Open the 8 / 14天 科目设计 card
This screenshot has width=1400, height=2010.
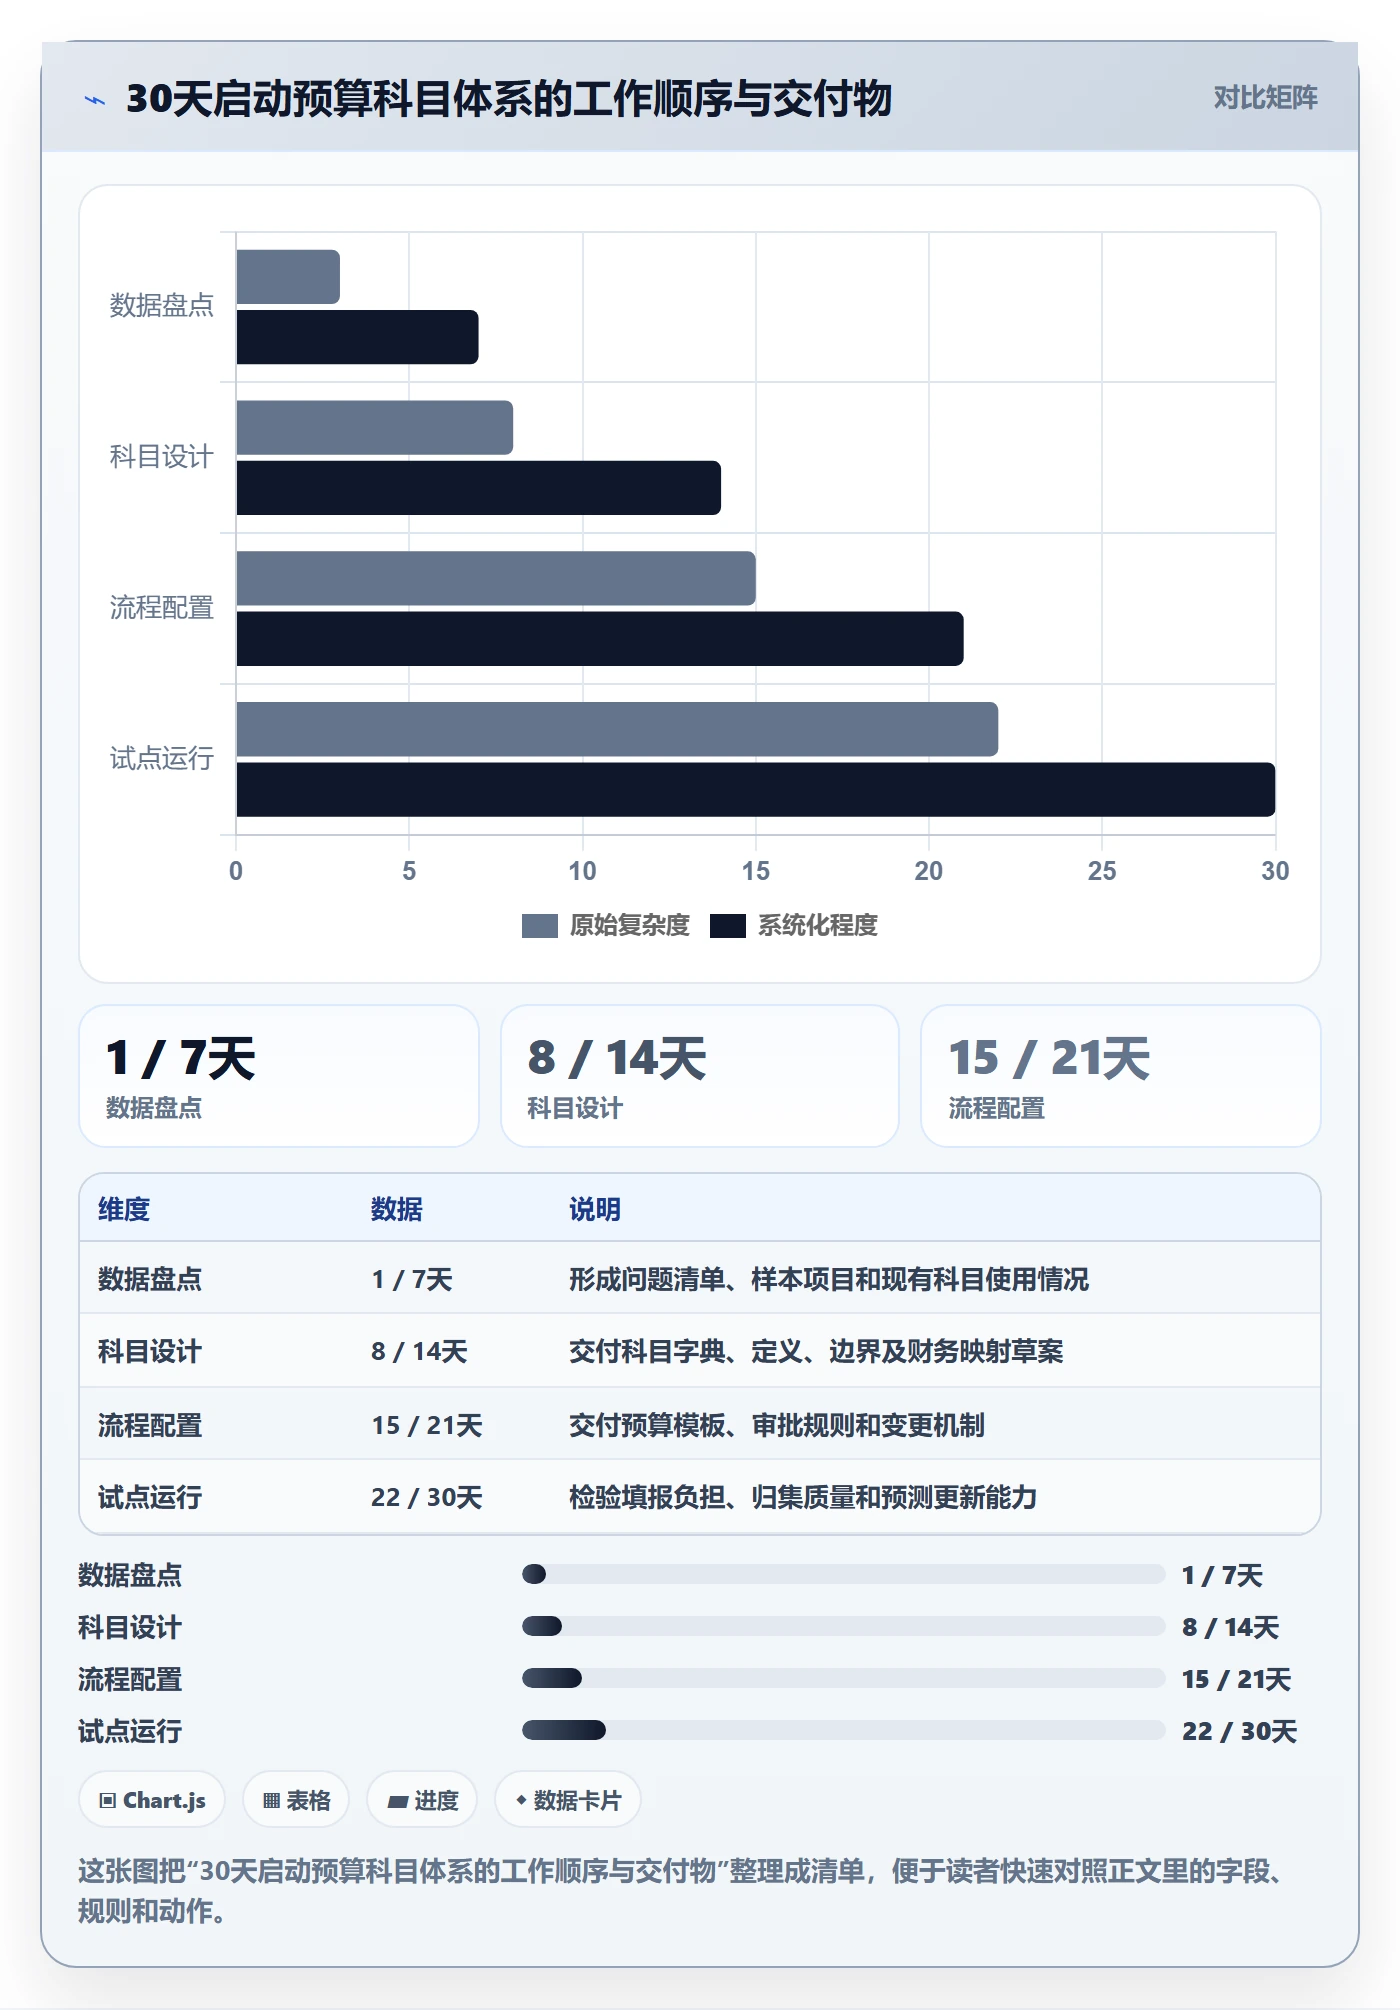coord(700,1076)
